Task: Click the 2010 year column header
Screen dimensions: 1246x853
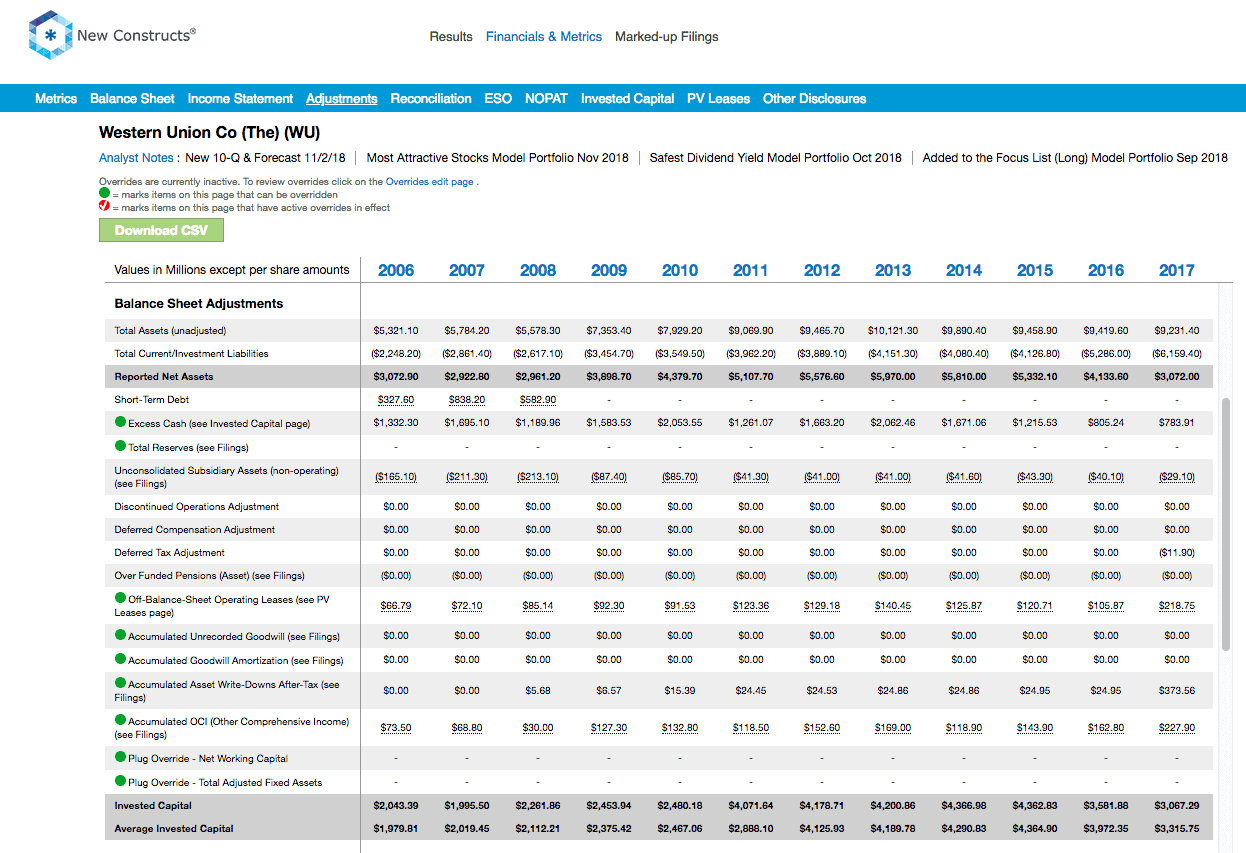Action: (x=680, y=270)
